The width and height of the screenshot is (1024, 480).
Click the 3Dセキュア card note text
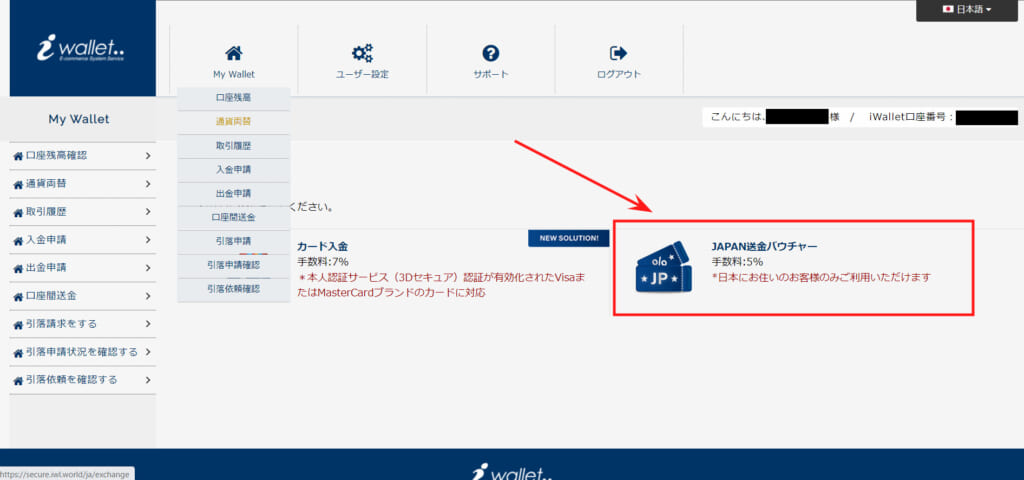coord(441,285)
